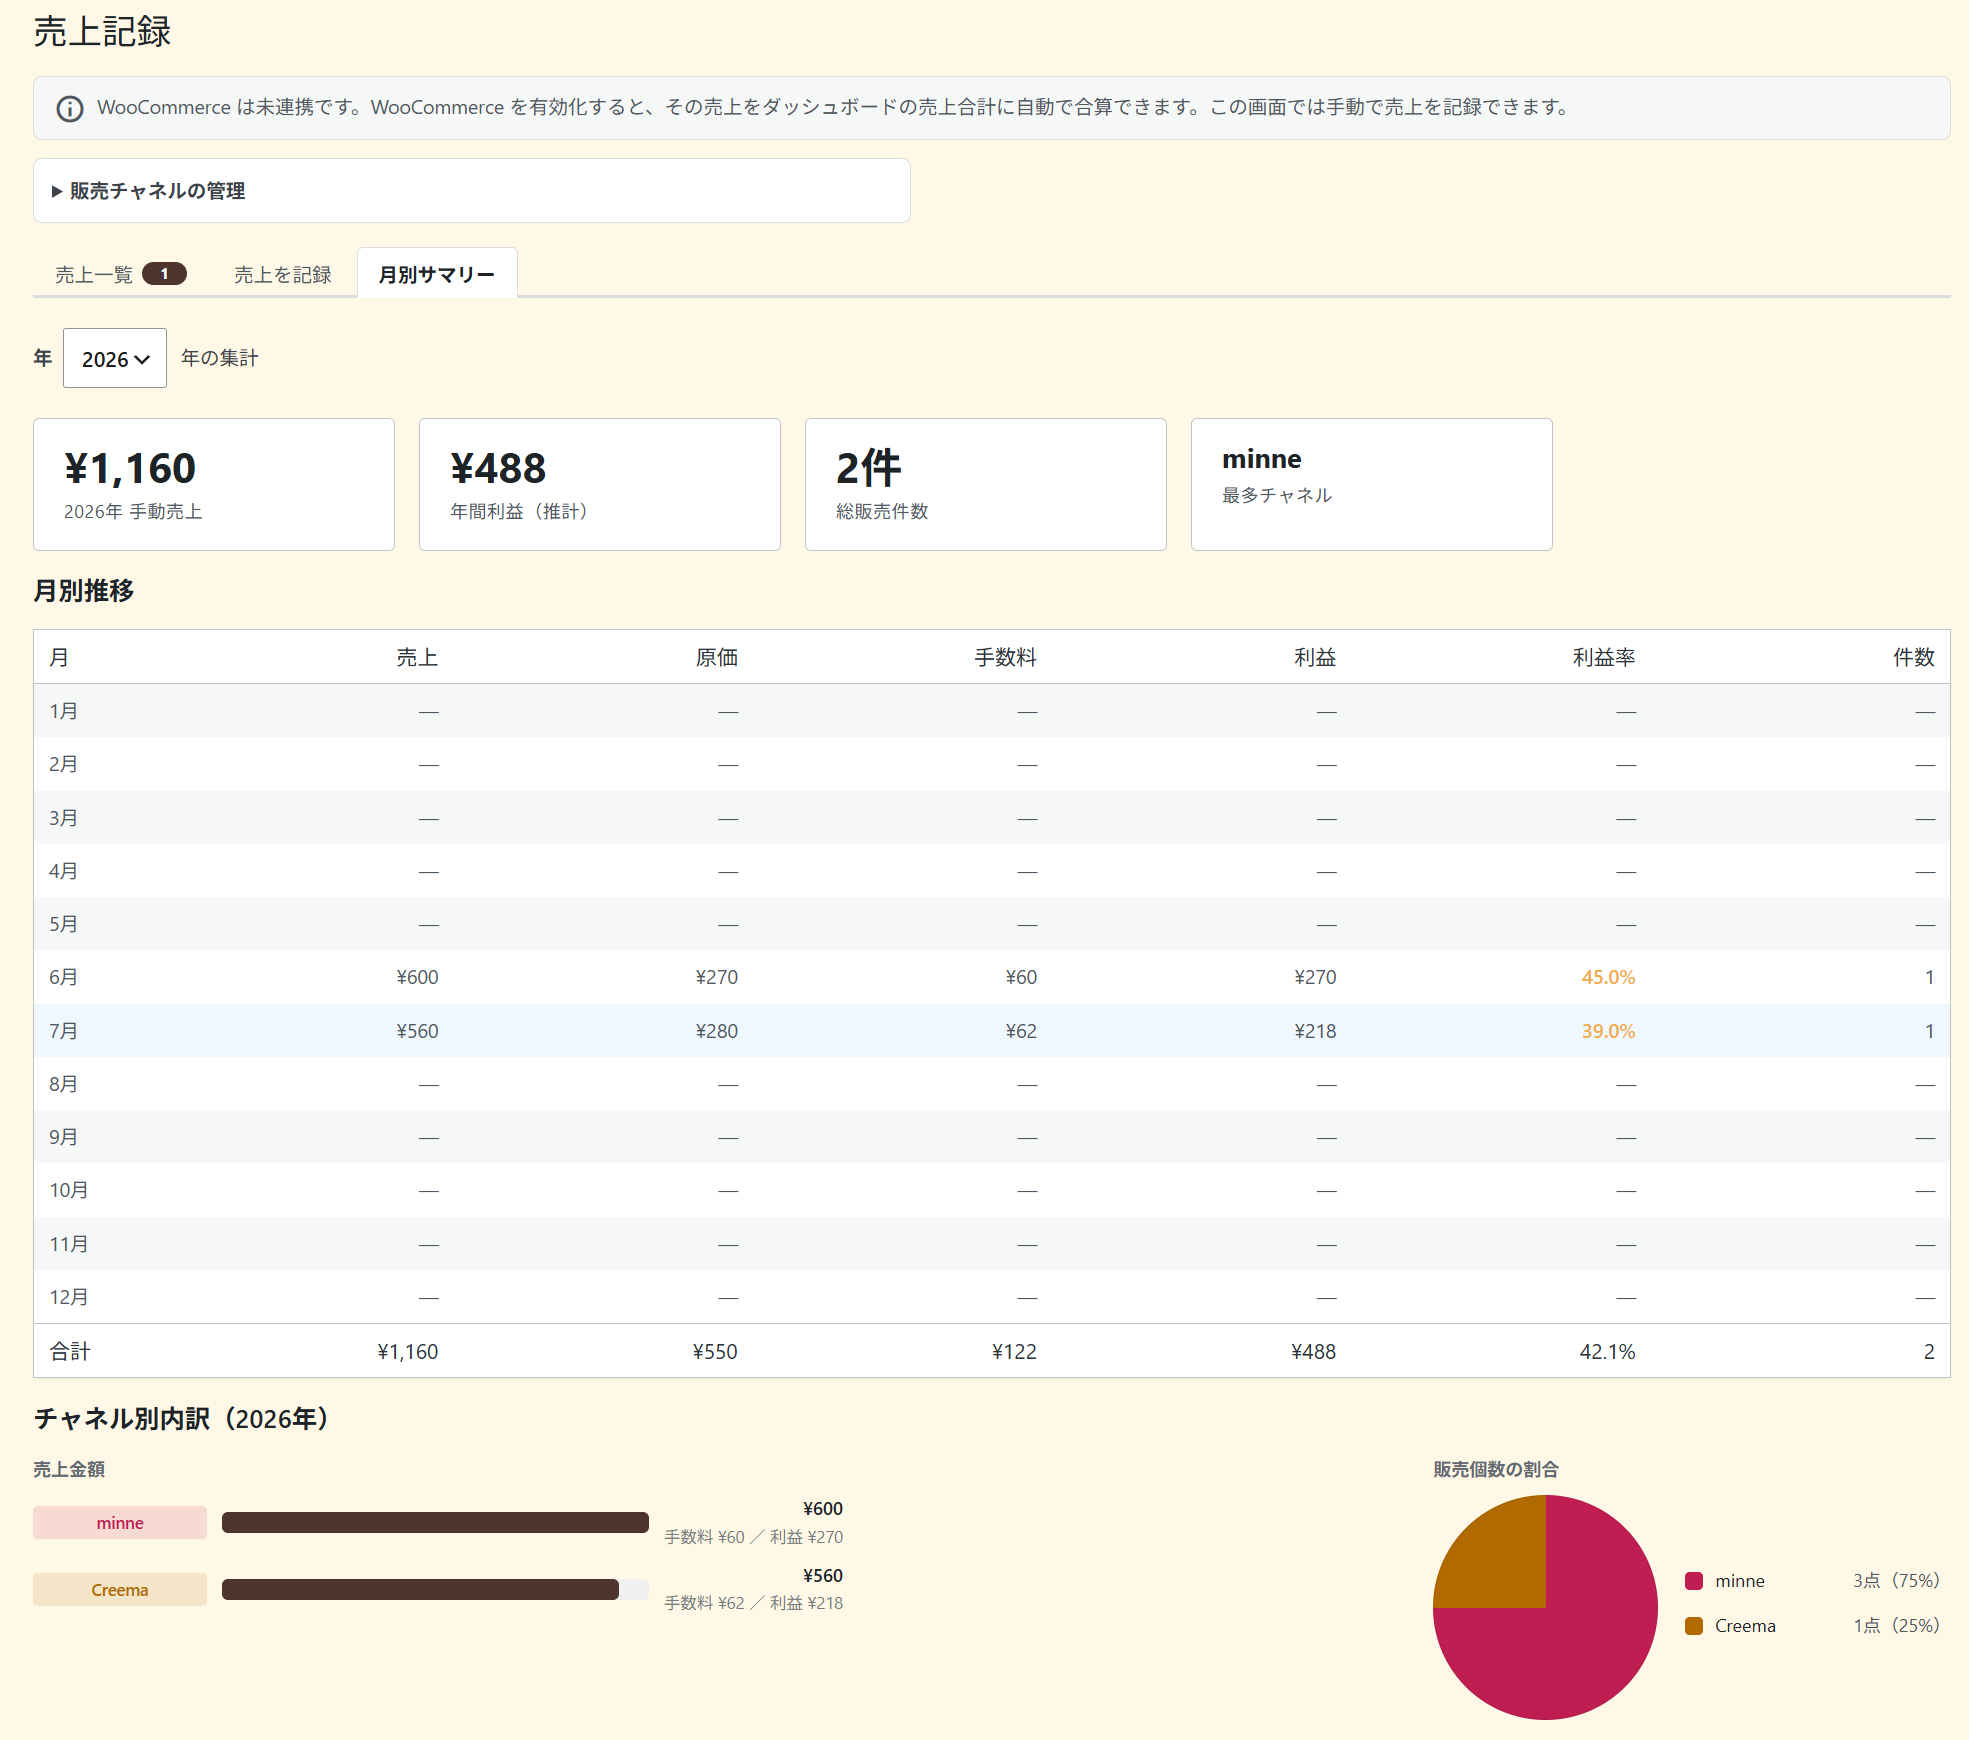The width and height of the screenshot is (1969, 1740).
Task: Click the 1点(25%) legend value
Action: (1896, 1626)
